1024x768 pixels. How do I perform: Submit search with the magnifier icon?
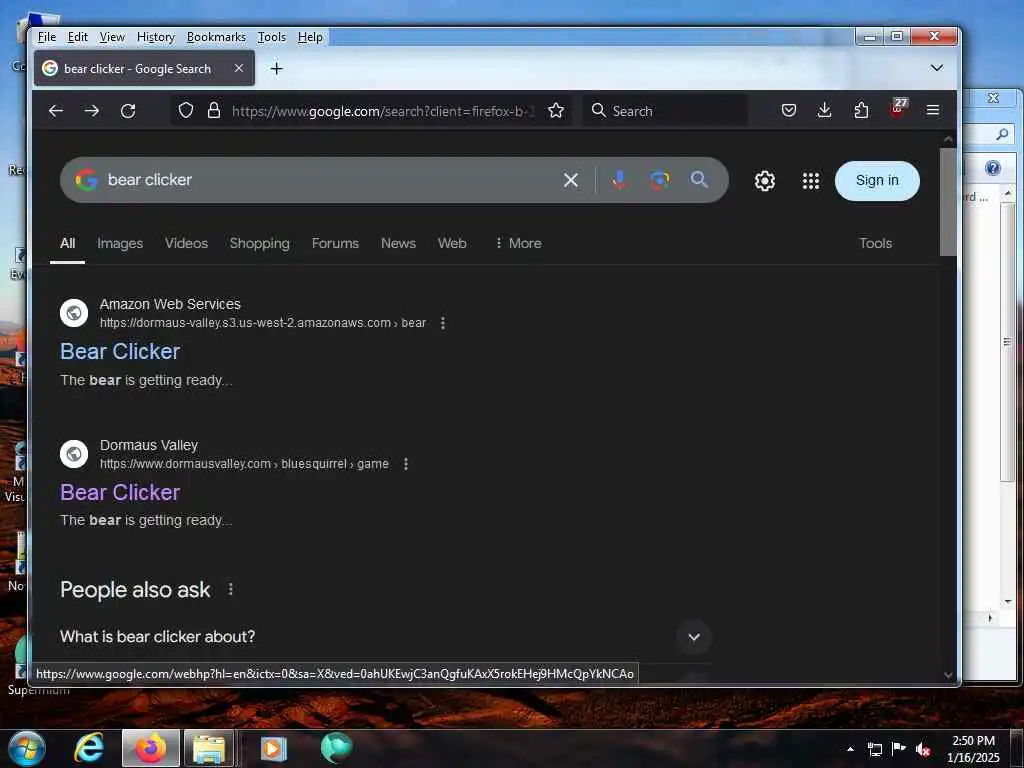click(x=699, y=180)
